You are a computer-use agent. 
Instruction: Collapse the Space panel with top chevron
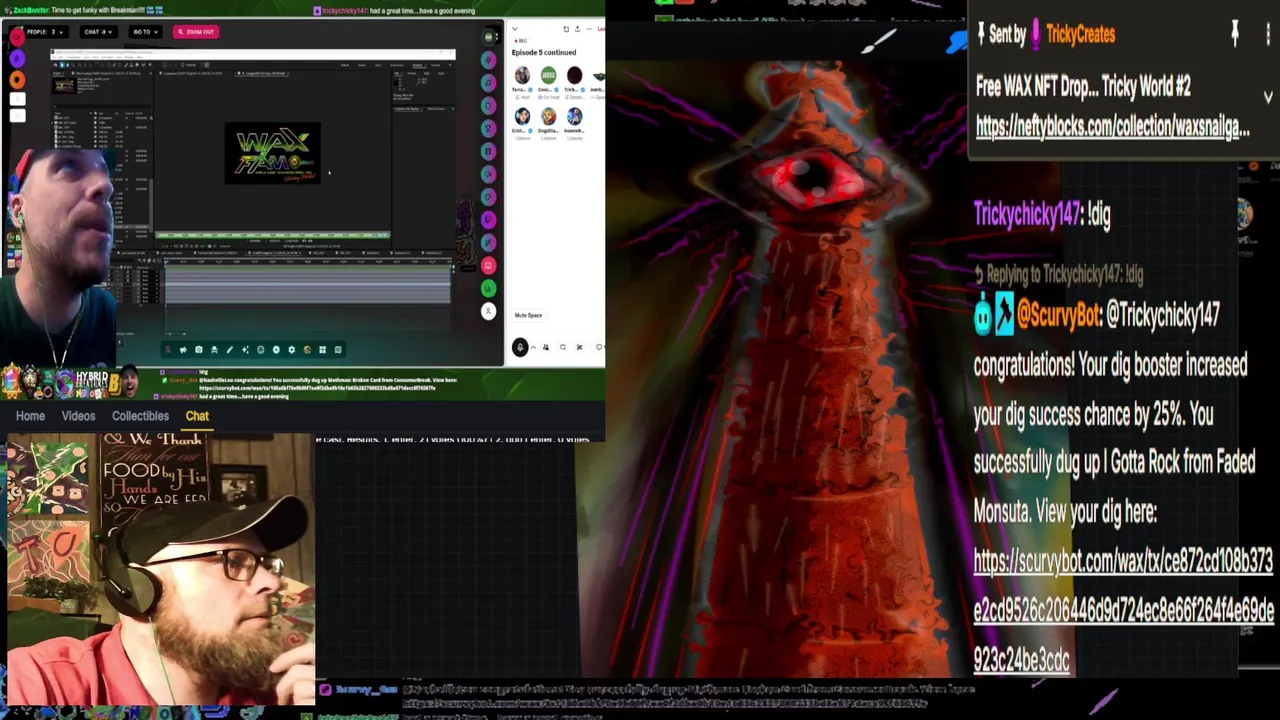515,29
